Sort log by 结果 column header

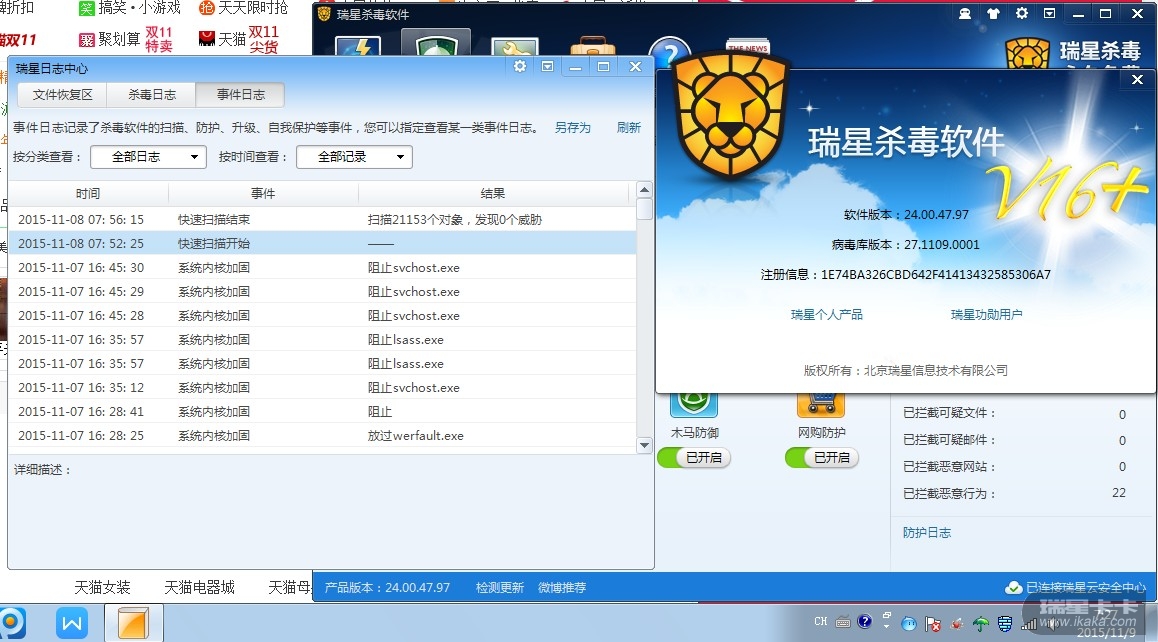493,194
